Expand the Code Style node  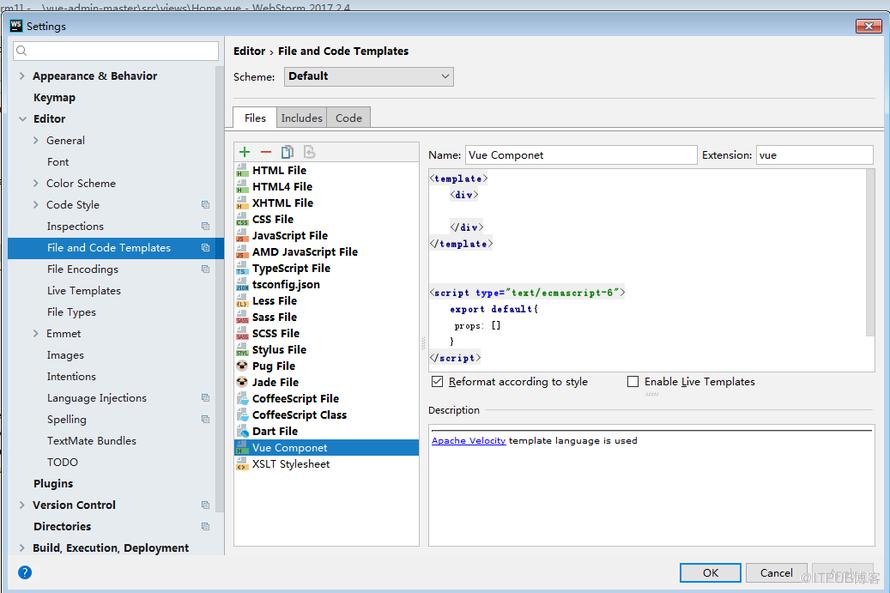point(36,204)
